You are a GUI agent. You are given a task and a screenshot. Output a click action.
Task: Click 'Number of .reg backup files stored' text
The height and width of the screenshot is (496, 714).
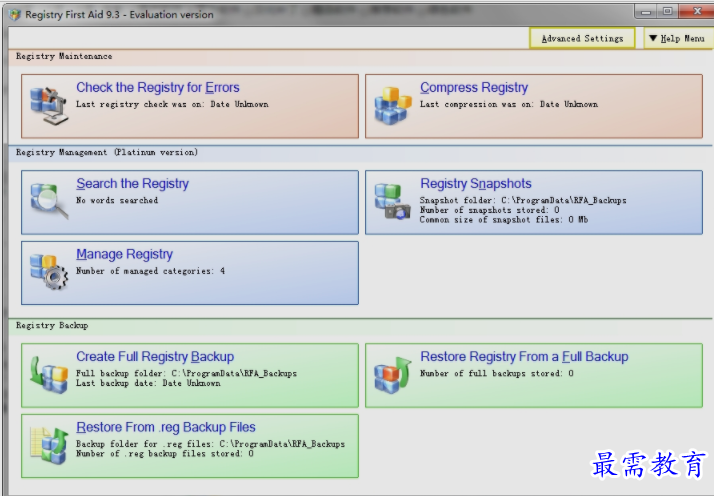pyautogui.click(x=164, y=454)
